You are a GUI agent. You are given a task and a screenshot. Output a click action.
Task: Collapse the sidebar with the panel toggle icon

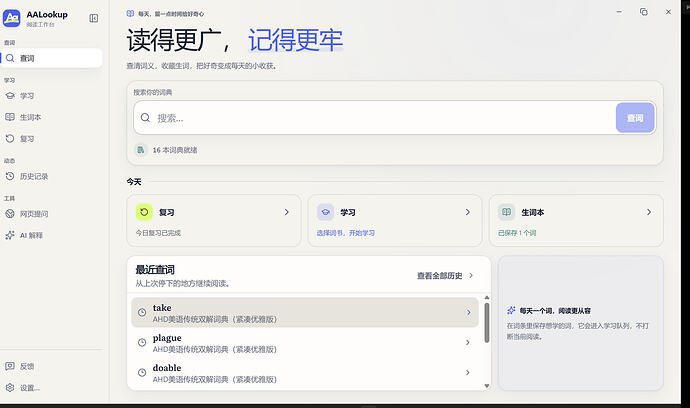tap(94, 18)
